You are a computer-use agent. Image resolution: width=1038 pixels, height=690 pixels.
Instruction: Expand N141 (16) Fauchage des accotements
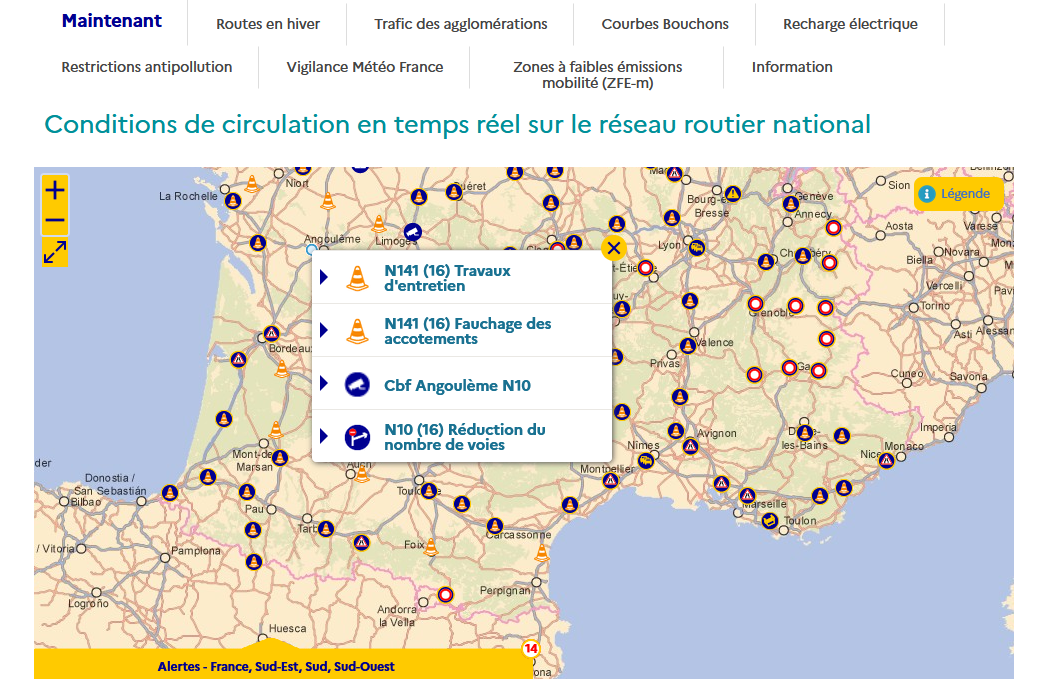pos(324,331)
